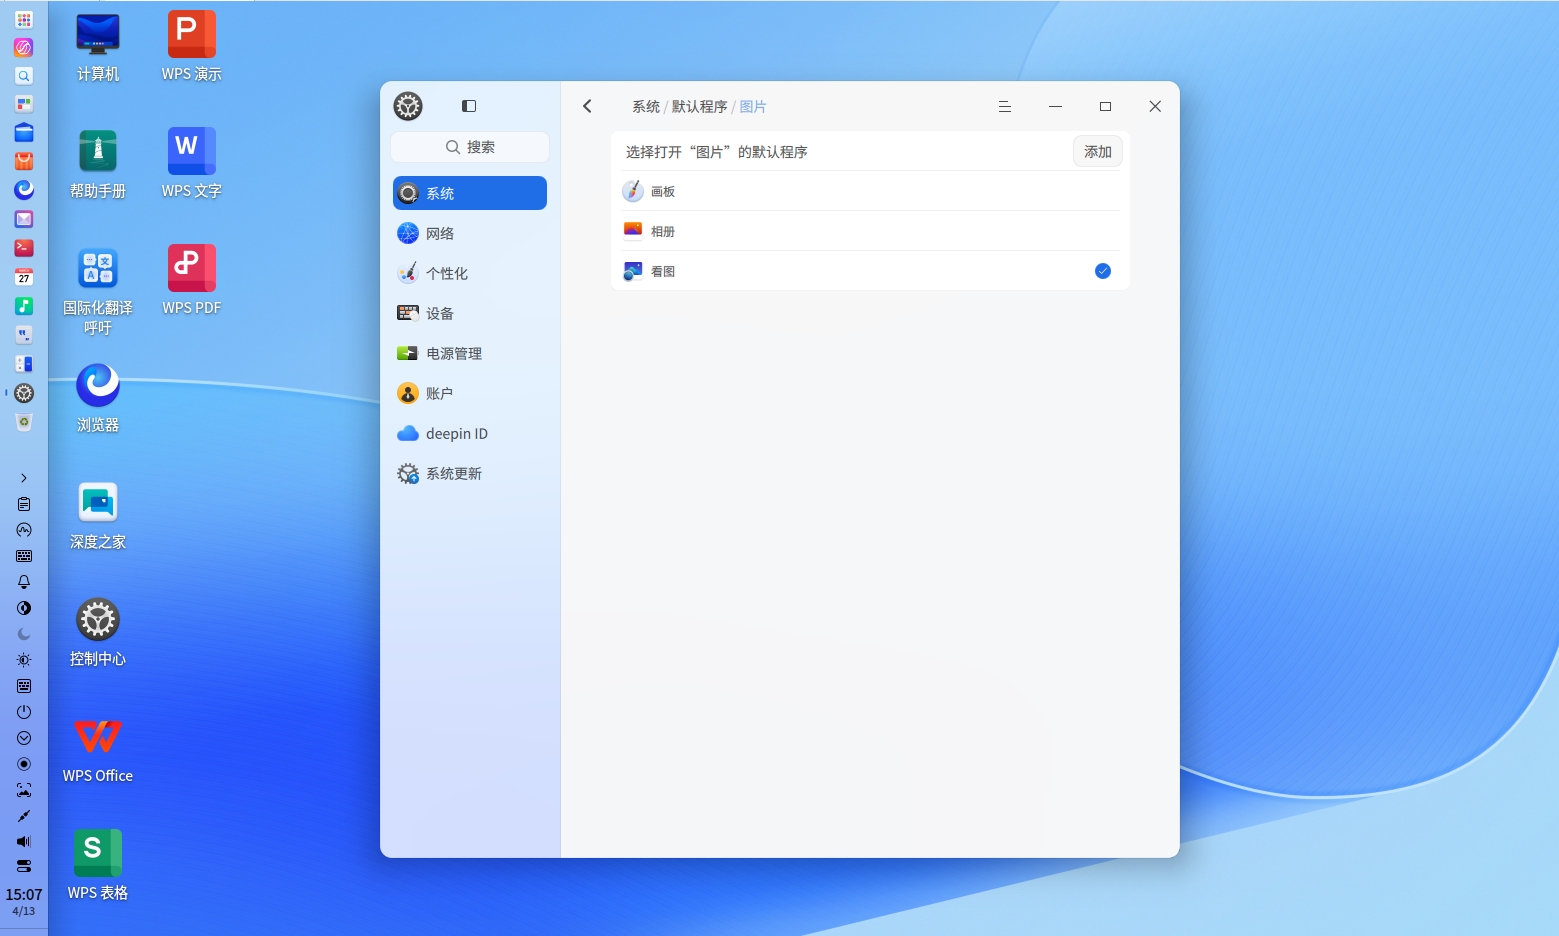Select the WPS 表格 desktop icon

98,867
